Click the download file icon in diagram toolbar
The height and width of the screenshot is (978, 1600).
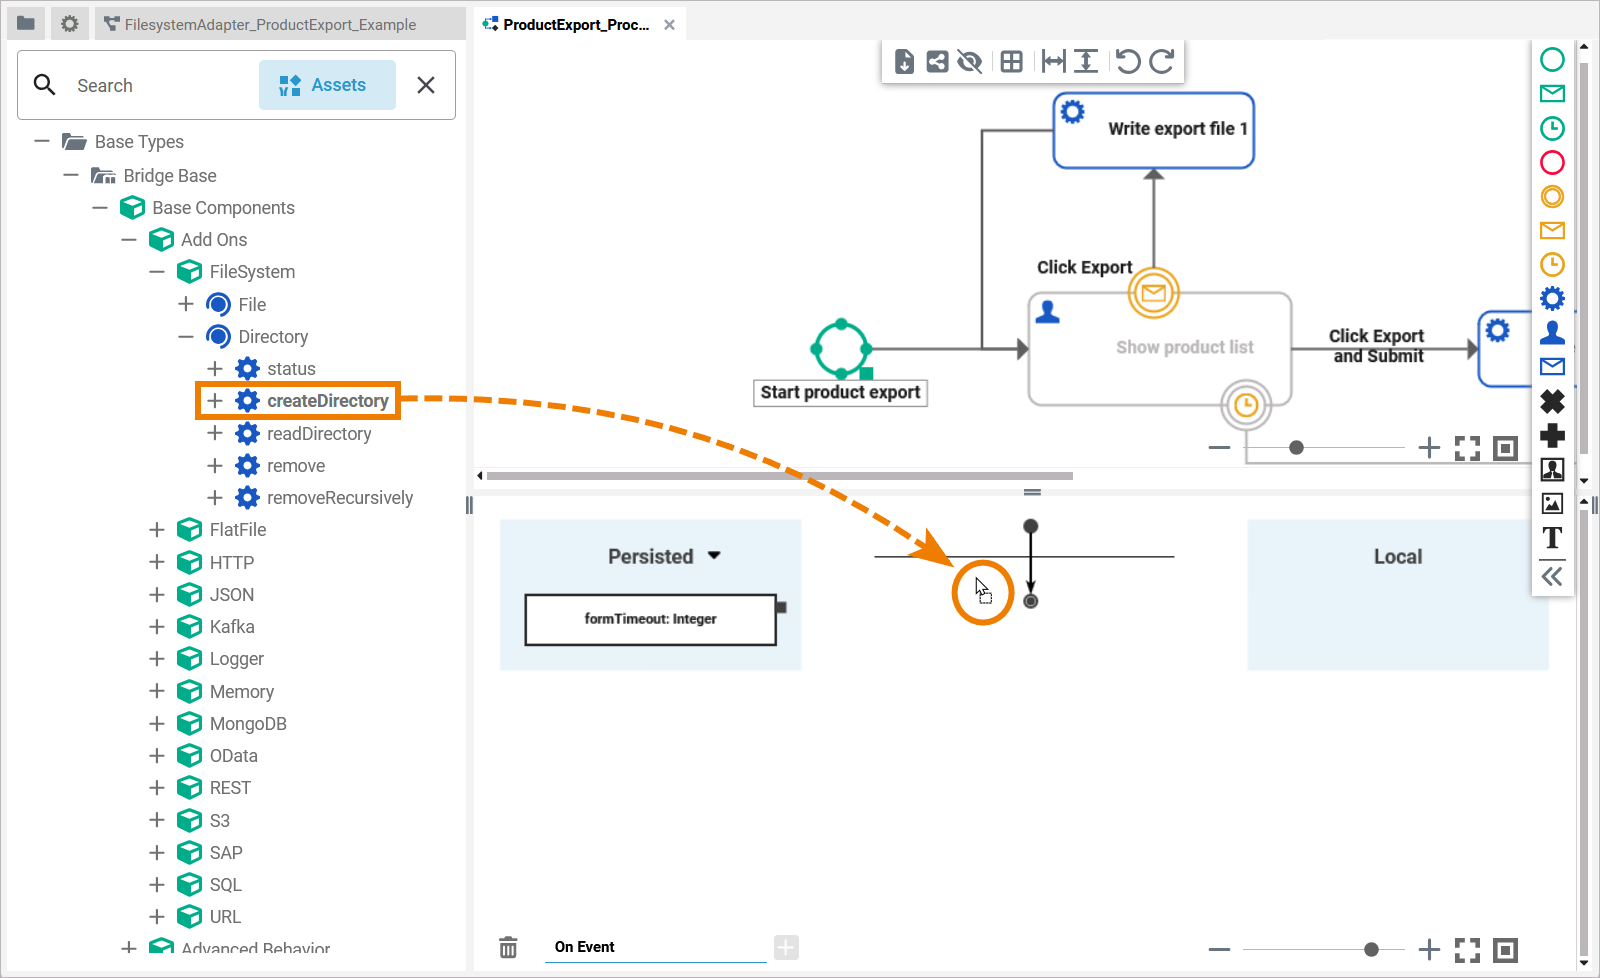pos(904,62)
